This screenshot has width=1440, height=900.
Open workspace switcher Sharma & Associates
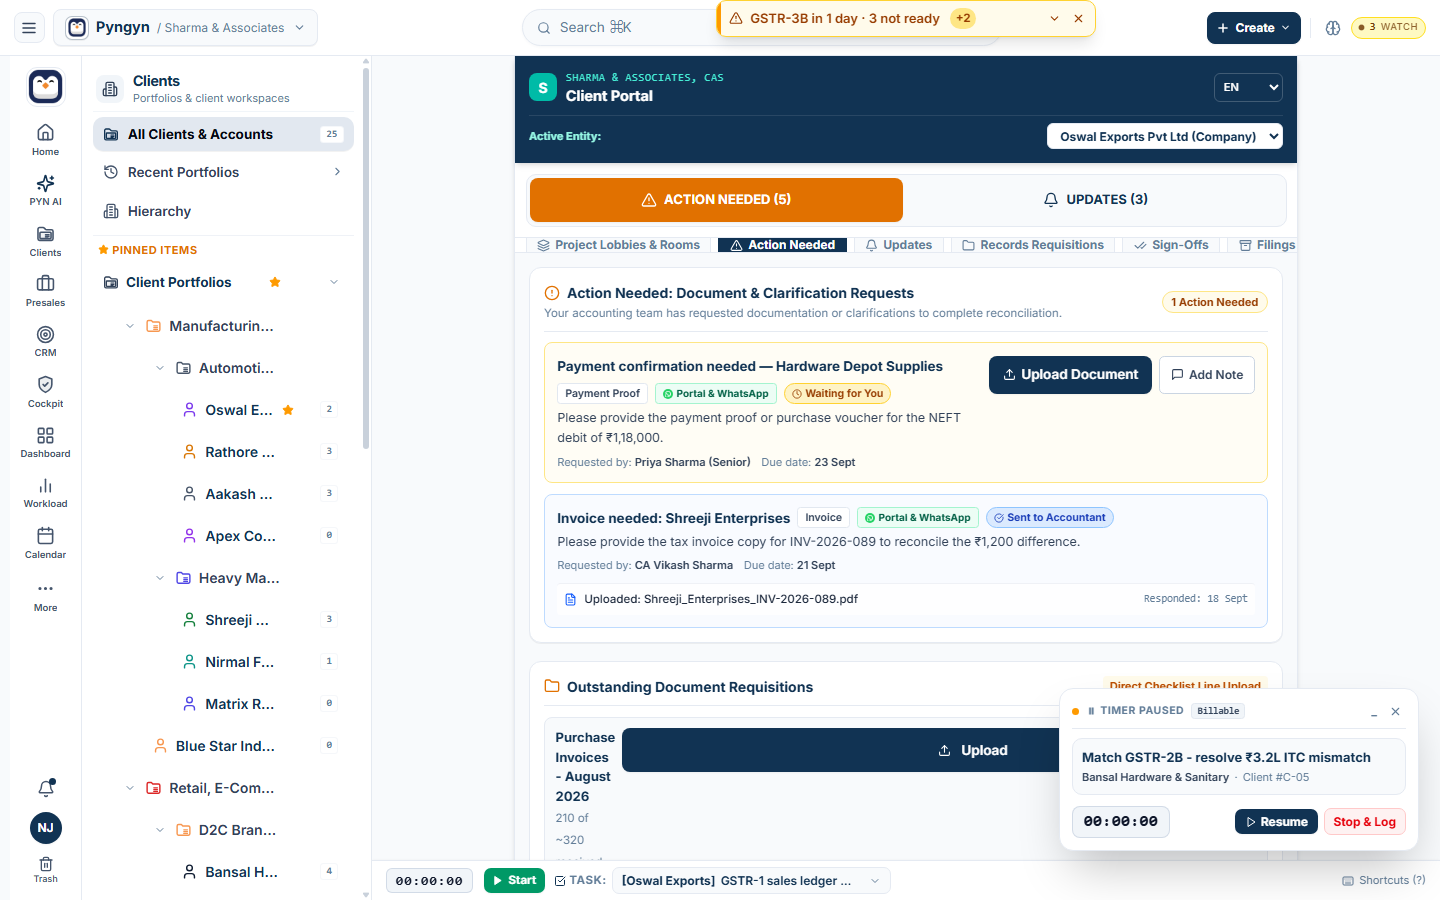pyautogui.click(x=185, y=28)
